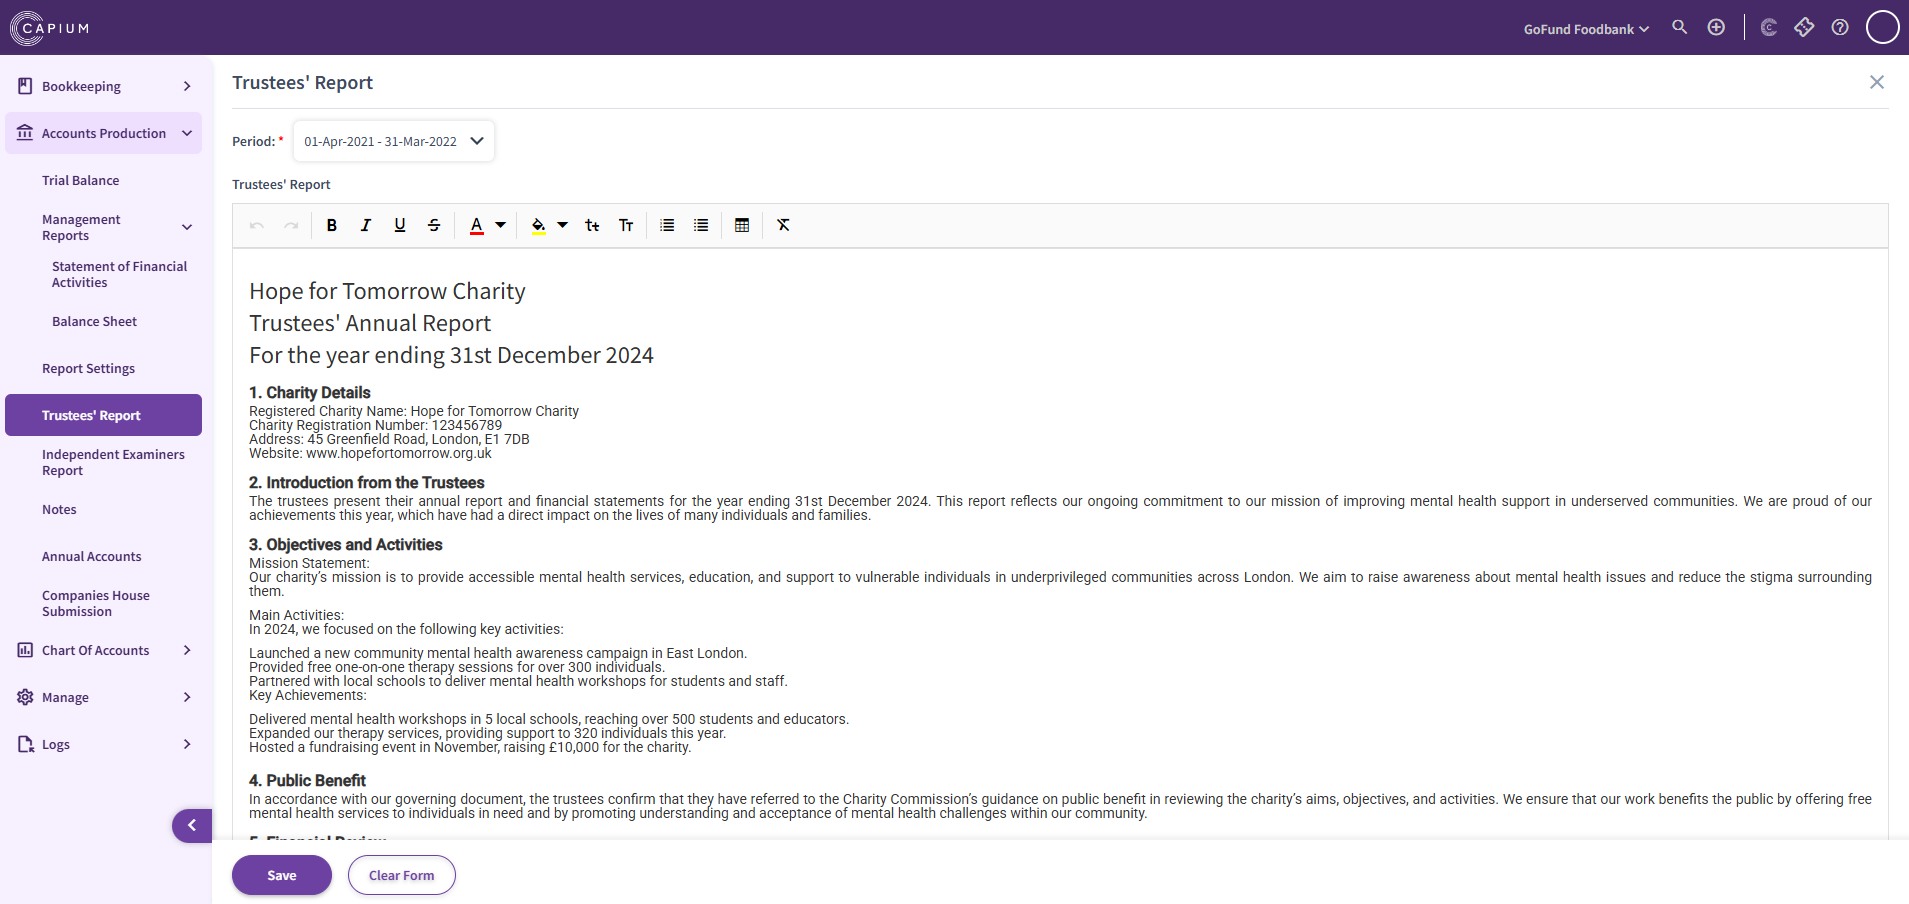
Task: Open the GoFund Foodbank client dropdown
Action: 1586,29
